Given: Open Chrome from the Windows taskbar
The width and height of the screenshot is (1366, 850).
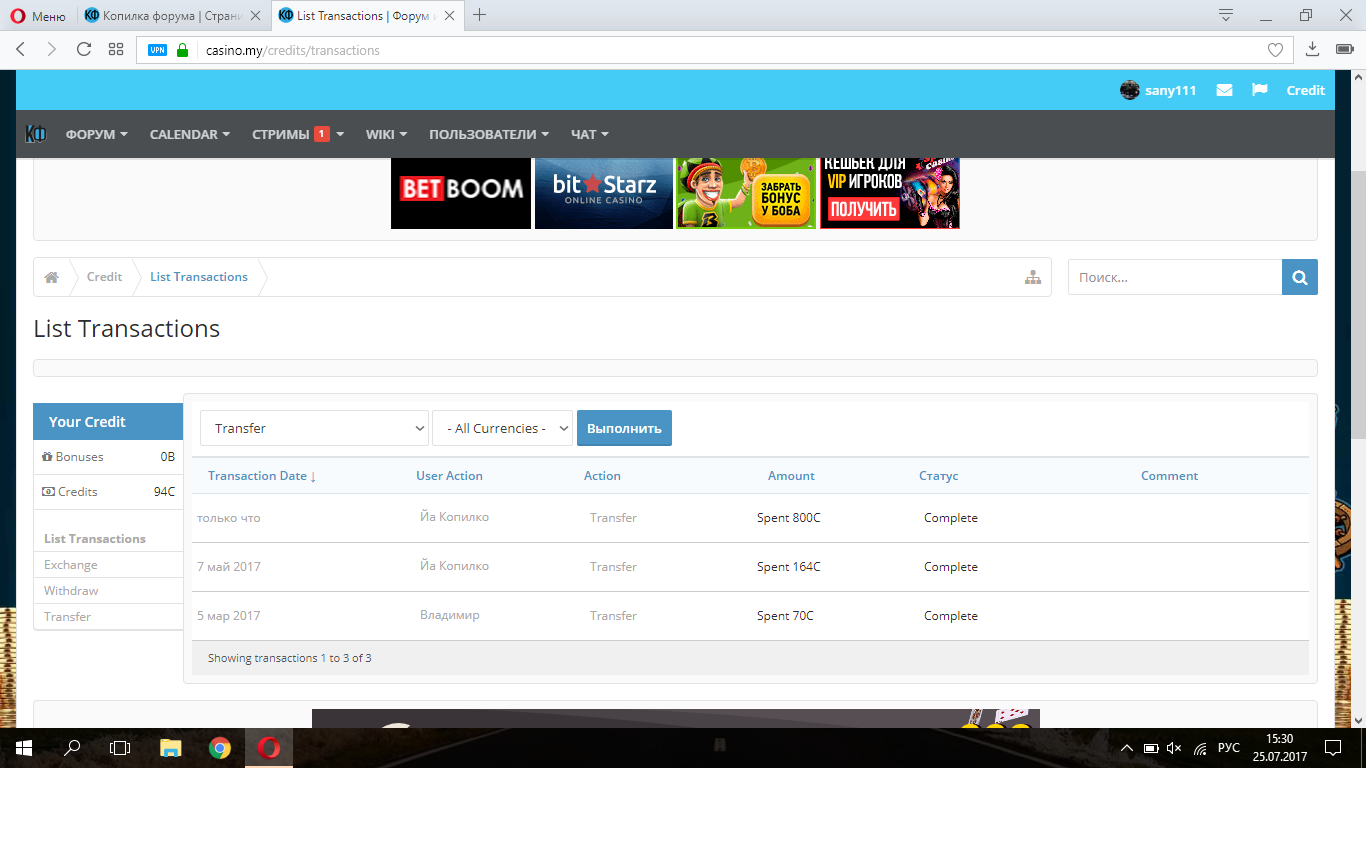Looking at the screenshot, I should (x=220, y=748).
